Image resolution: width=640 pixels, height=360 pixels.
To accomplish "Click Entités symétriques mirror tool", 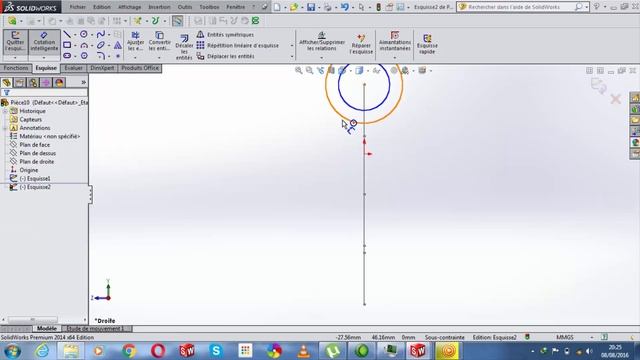I will pos(225,35).
